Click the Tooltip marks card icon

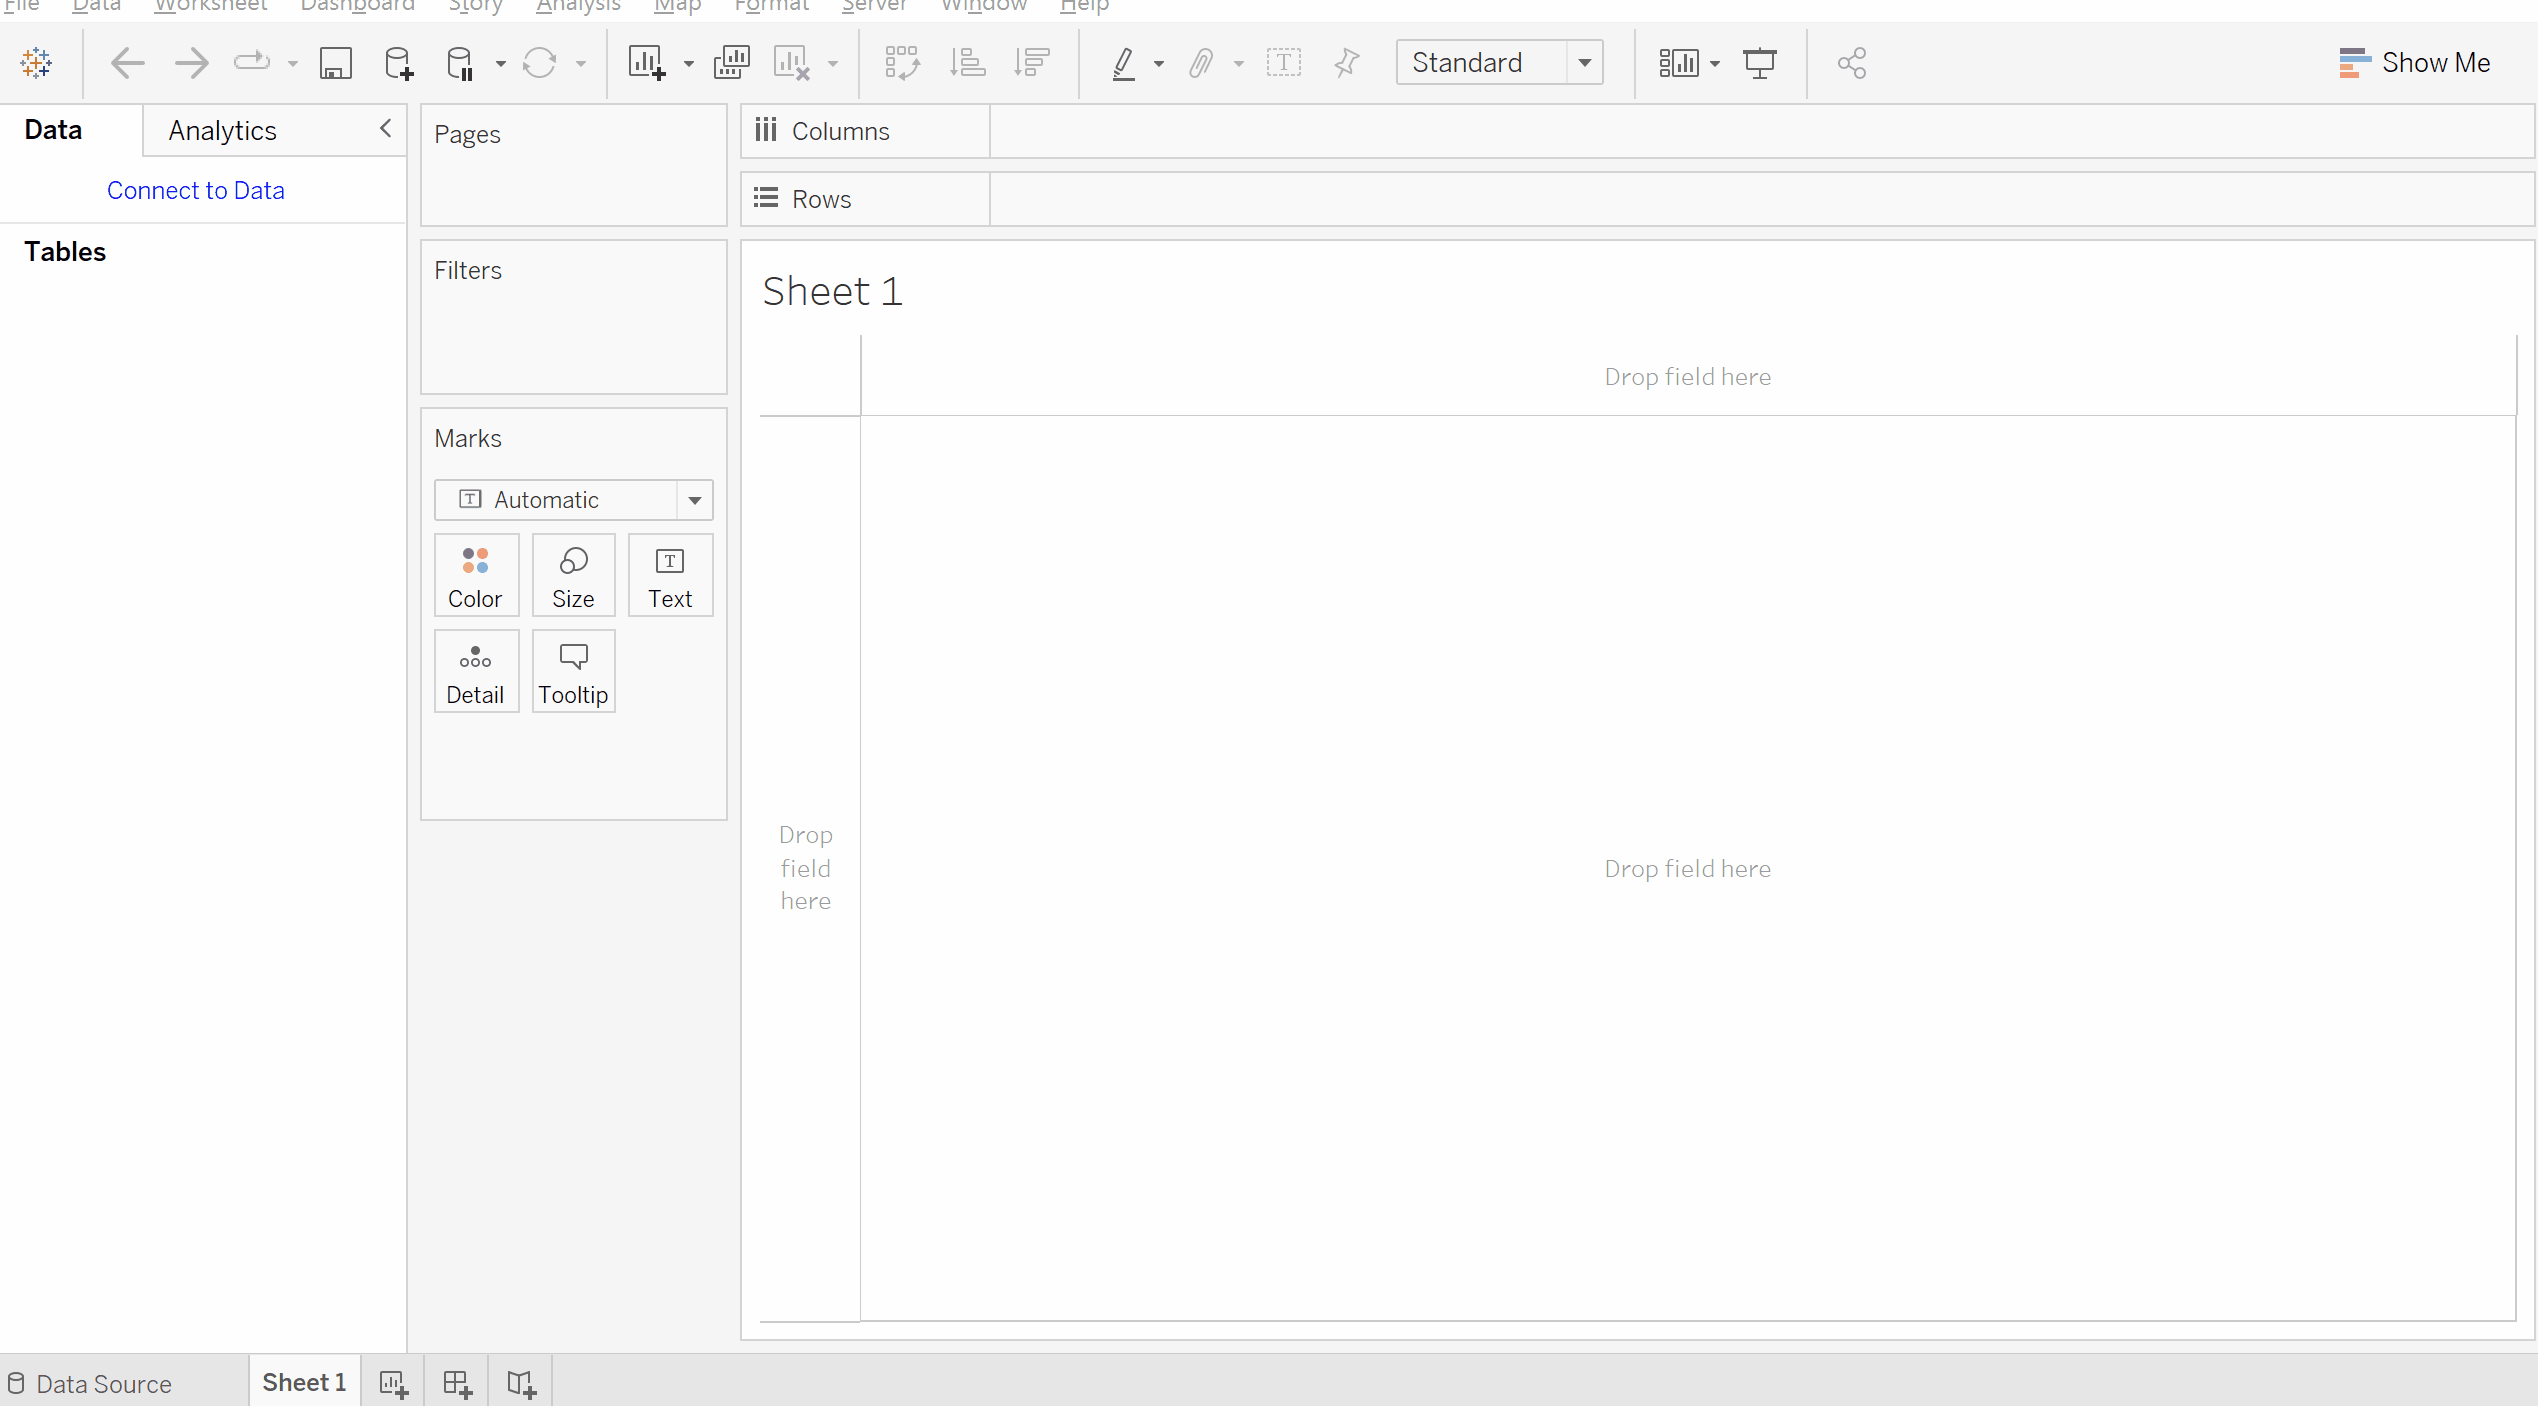pos(573,672)
